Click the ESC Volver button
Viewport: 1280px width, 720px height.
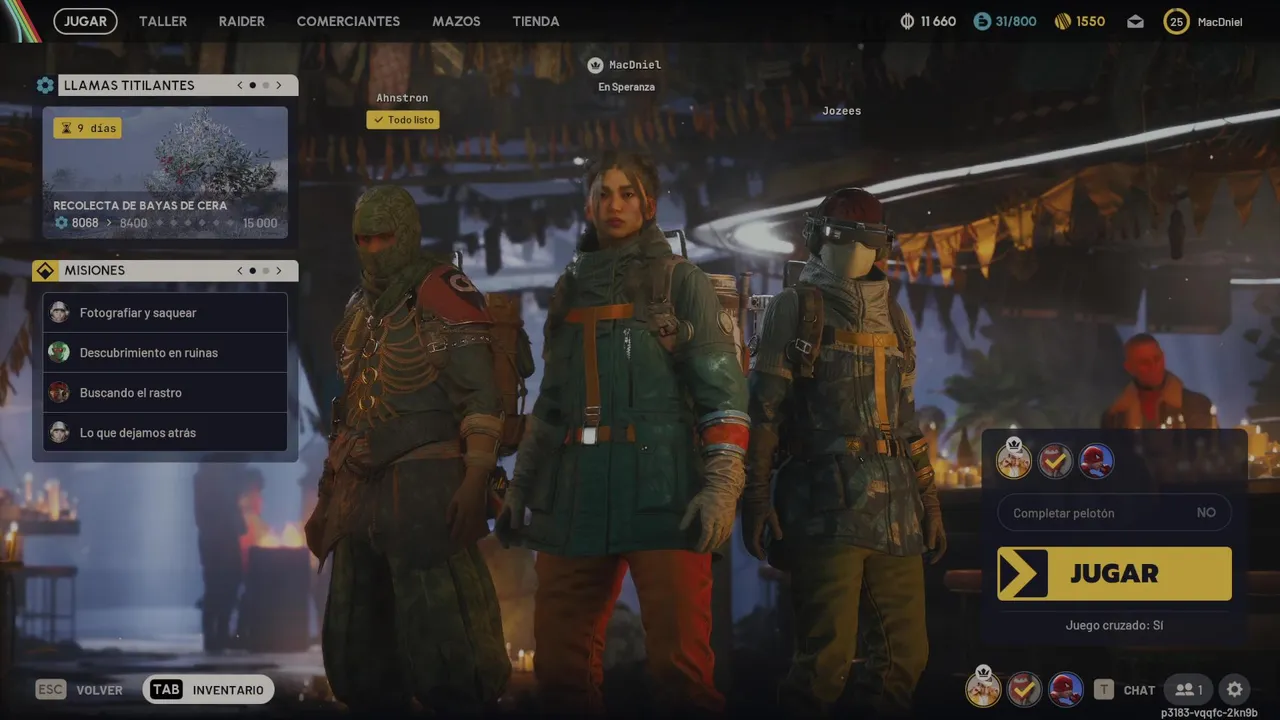coord(80,690)
